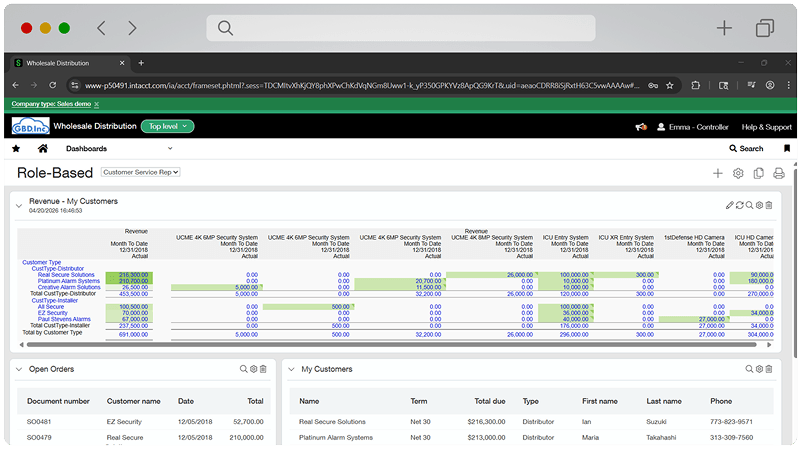Open the browser three-dot menu
800x450 pixels.
pos(788,85)
